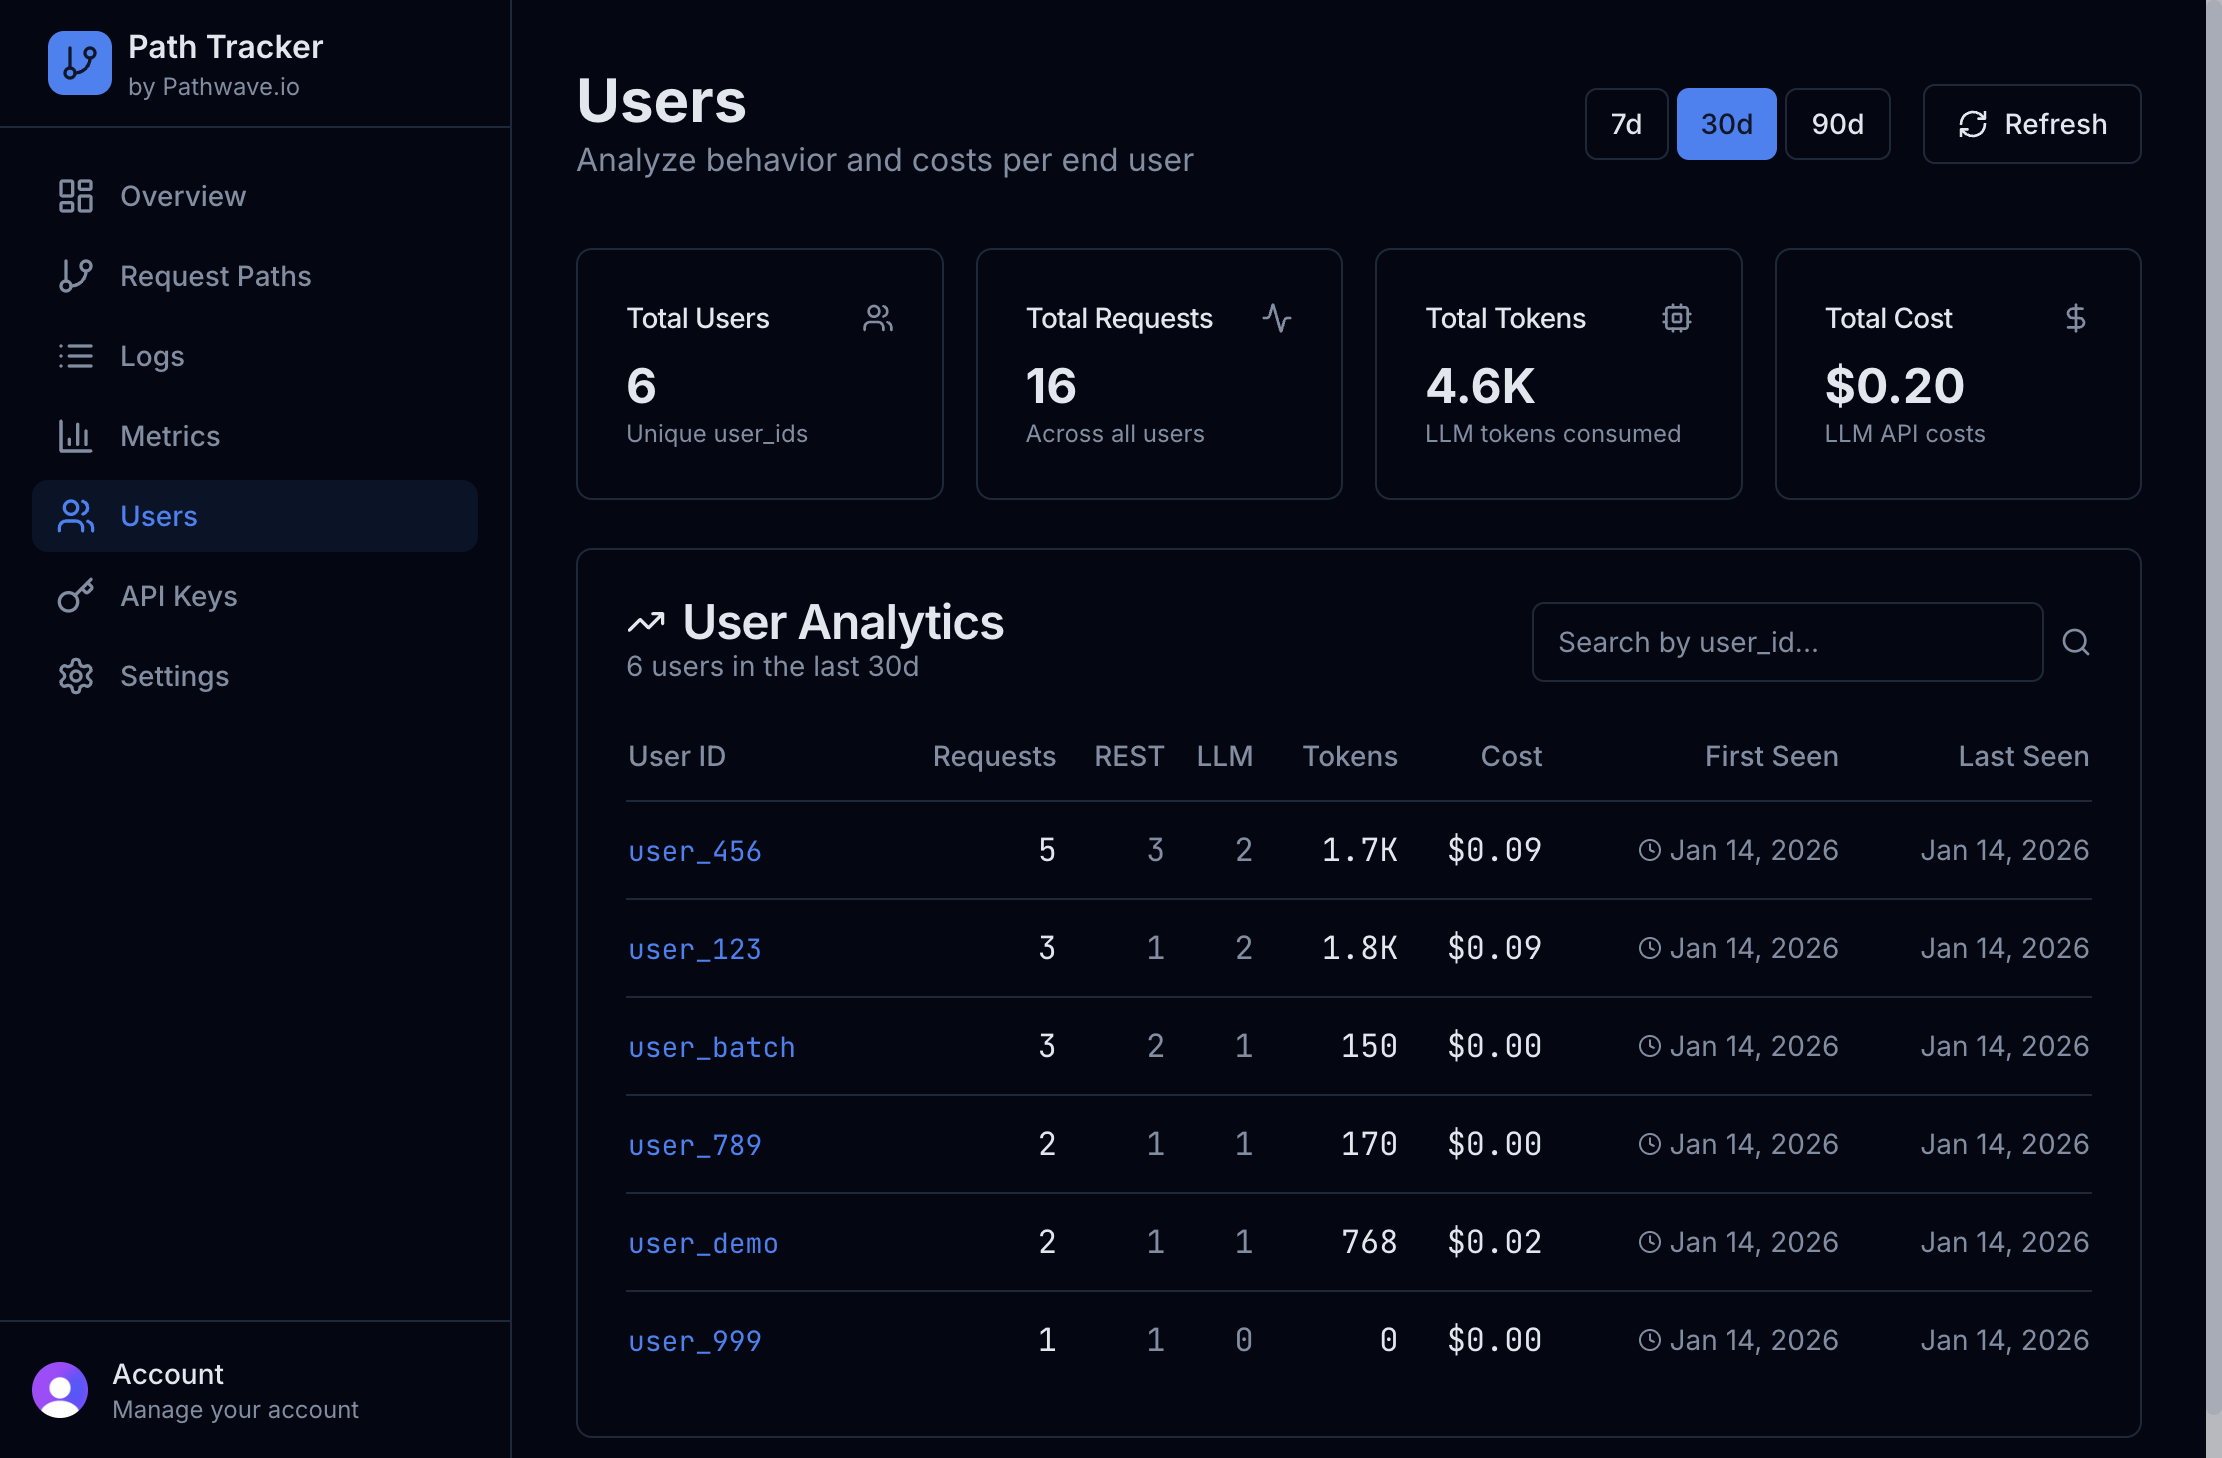
Task: Click the Total Cost dollar icon
Action: pos(2076,318)
